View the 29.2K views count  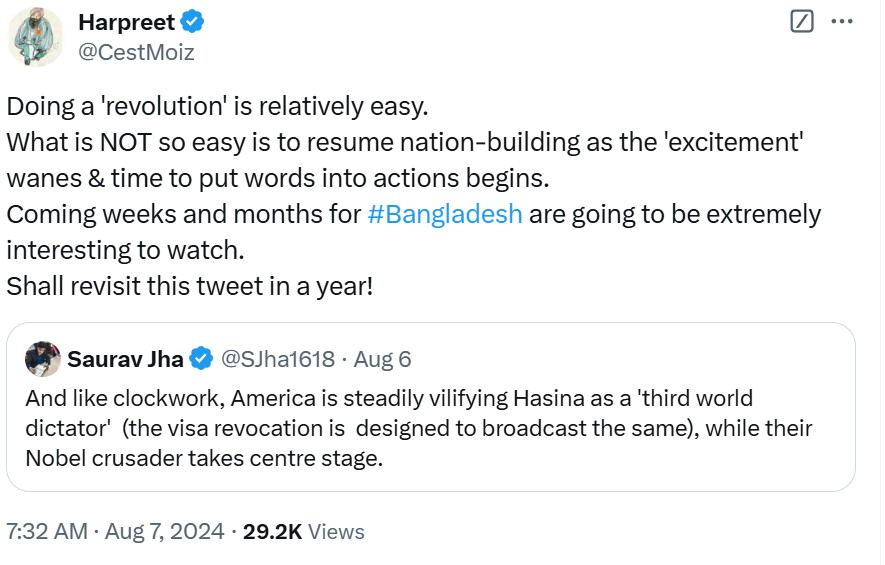tap(272, 531)
